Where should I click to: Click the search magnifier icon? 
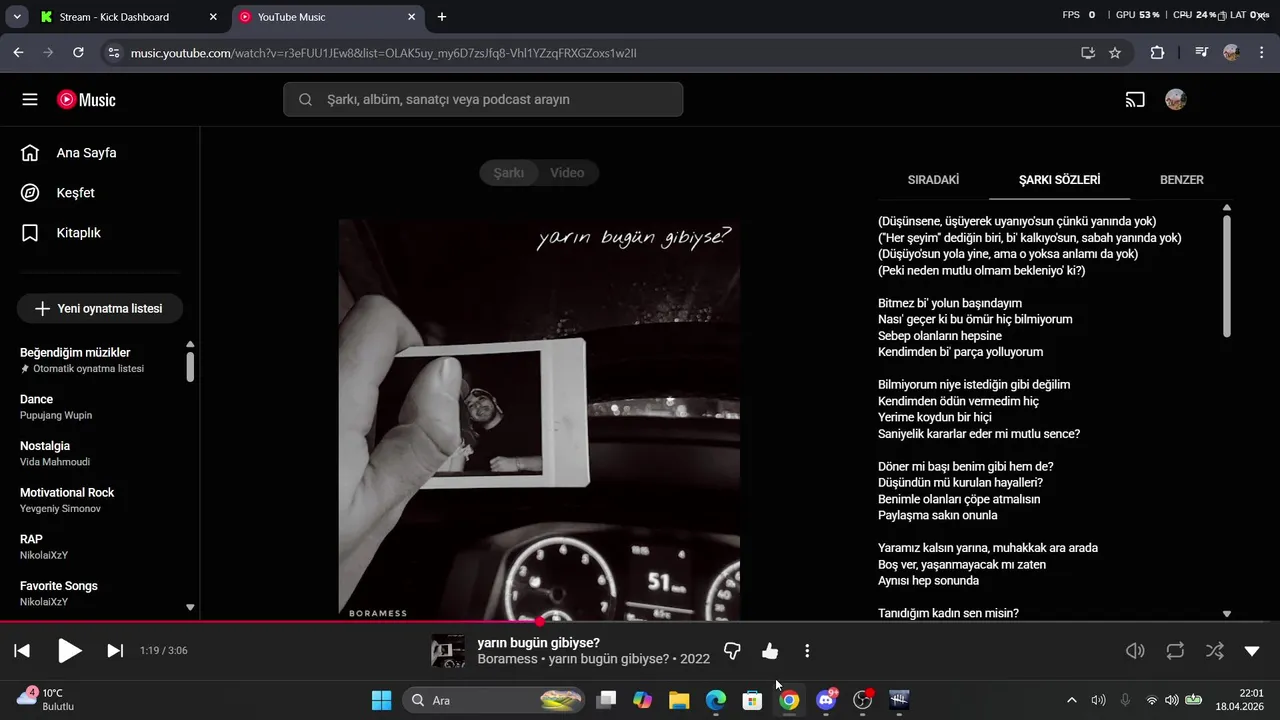coord(305,100)
